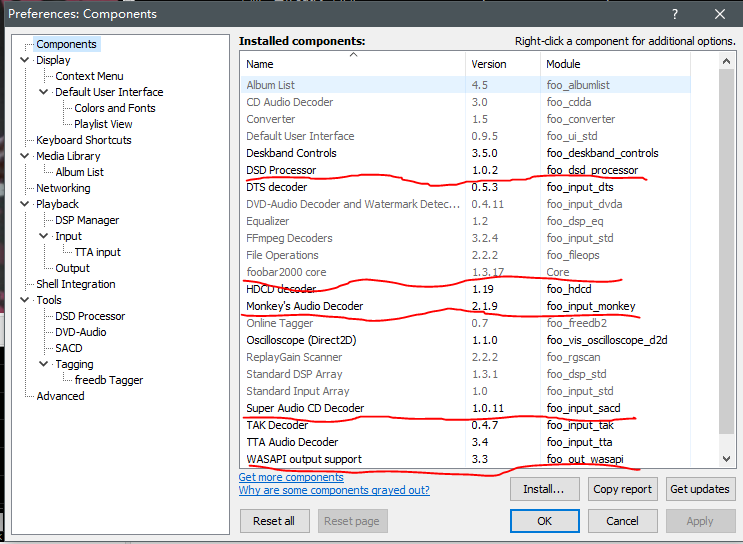743x544 pixels.
Task: Select the SACD tools page
Action: pyautogui.click(x=69, y=348)
